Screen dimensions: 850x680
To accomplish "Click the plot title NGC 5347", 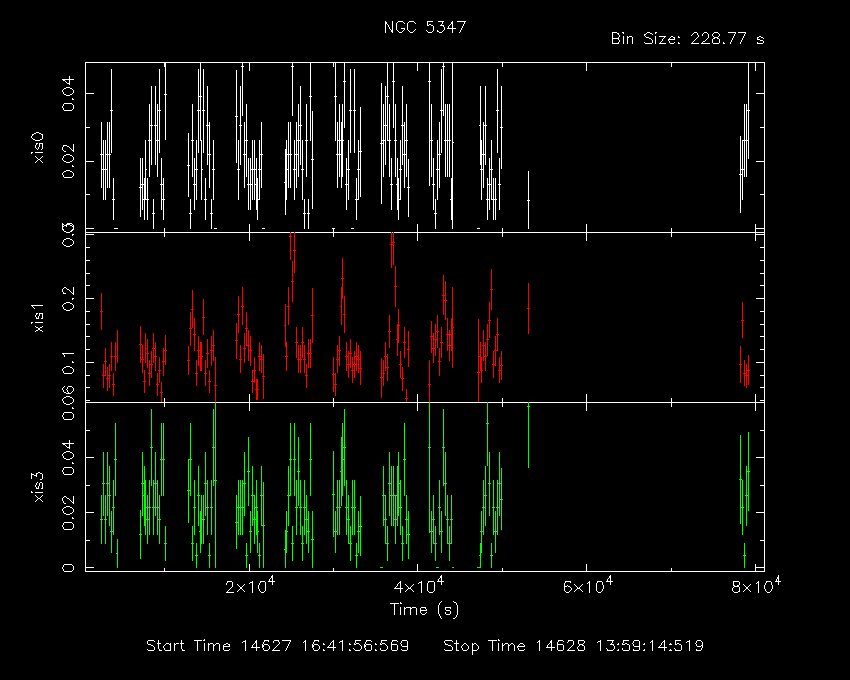I will tap(424, 27).
